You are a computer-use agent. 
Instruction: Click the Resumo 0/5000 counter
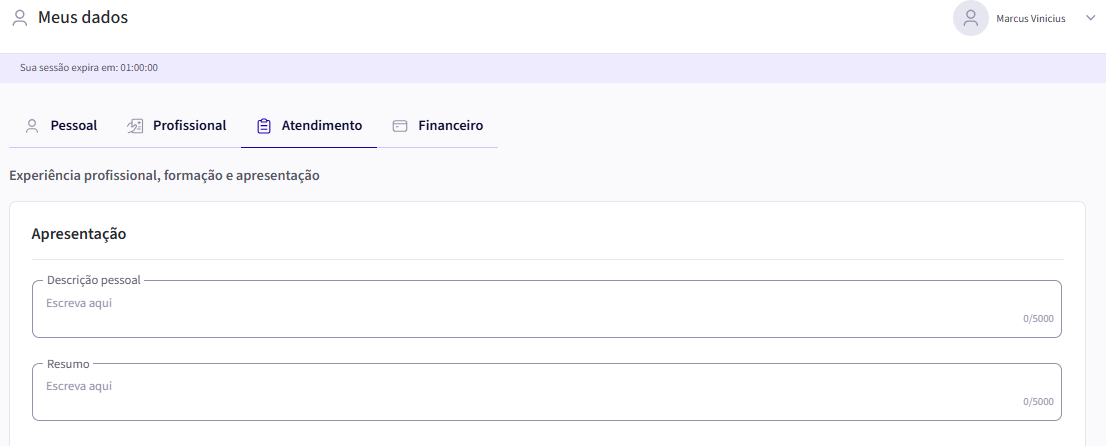[x=1038, y=402]
